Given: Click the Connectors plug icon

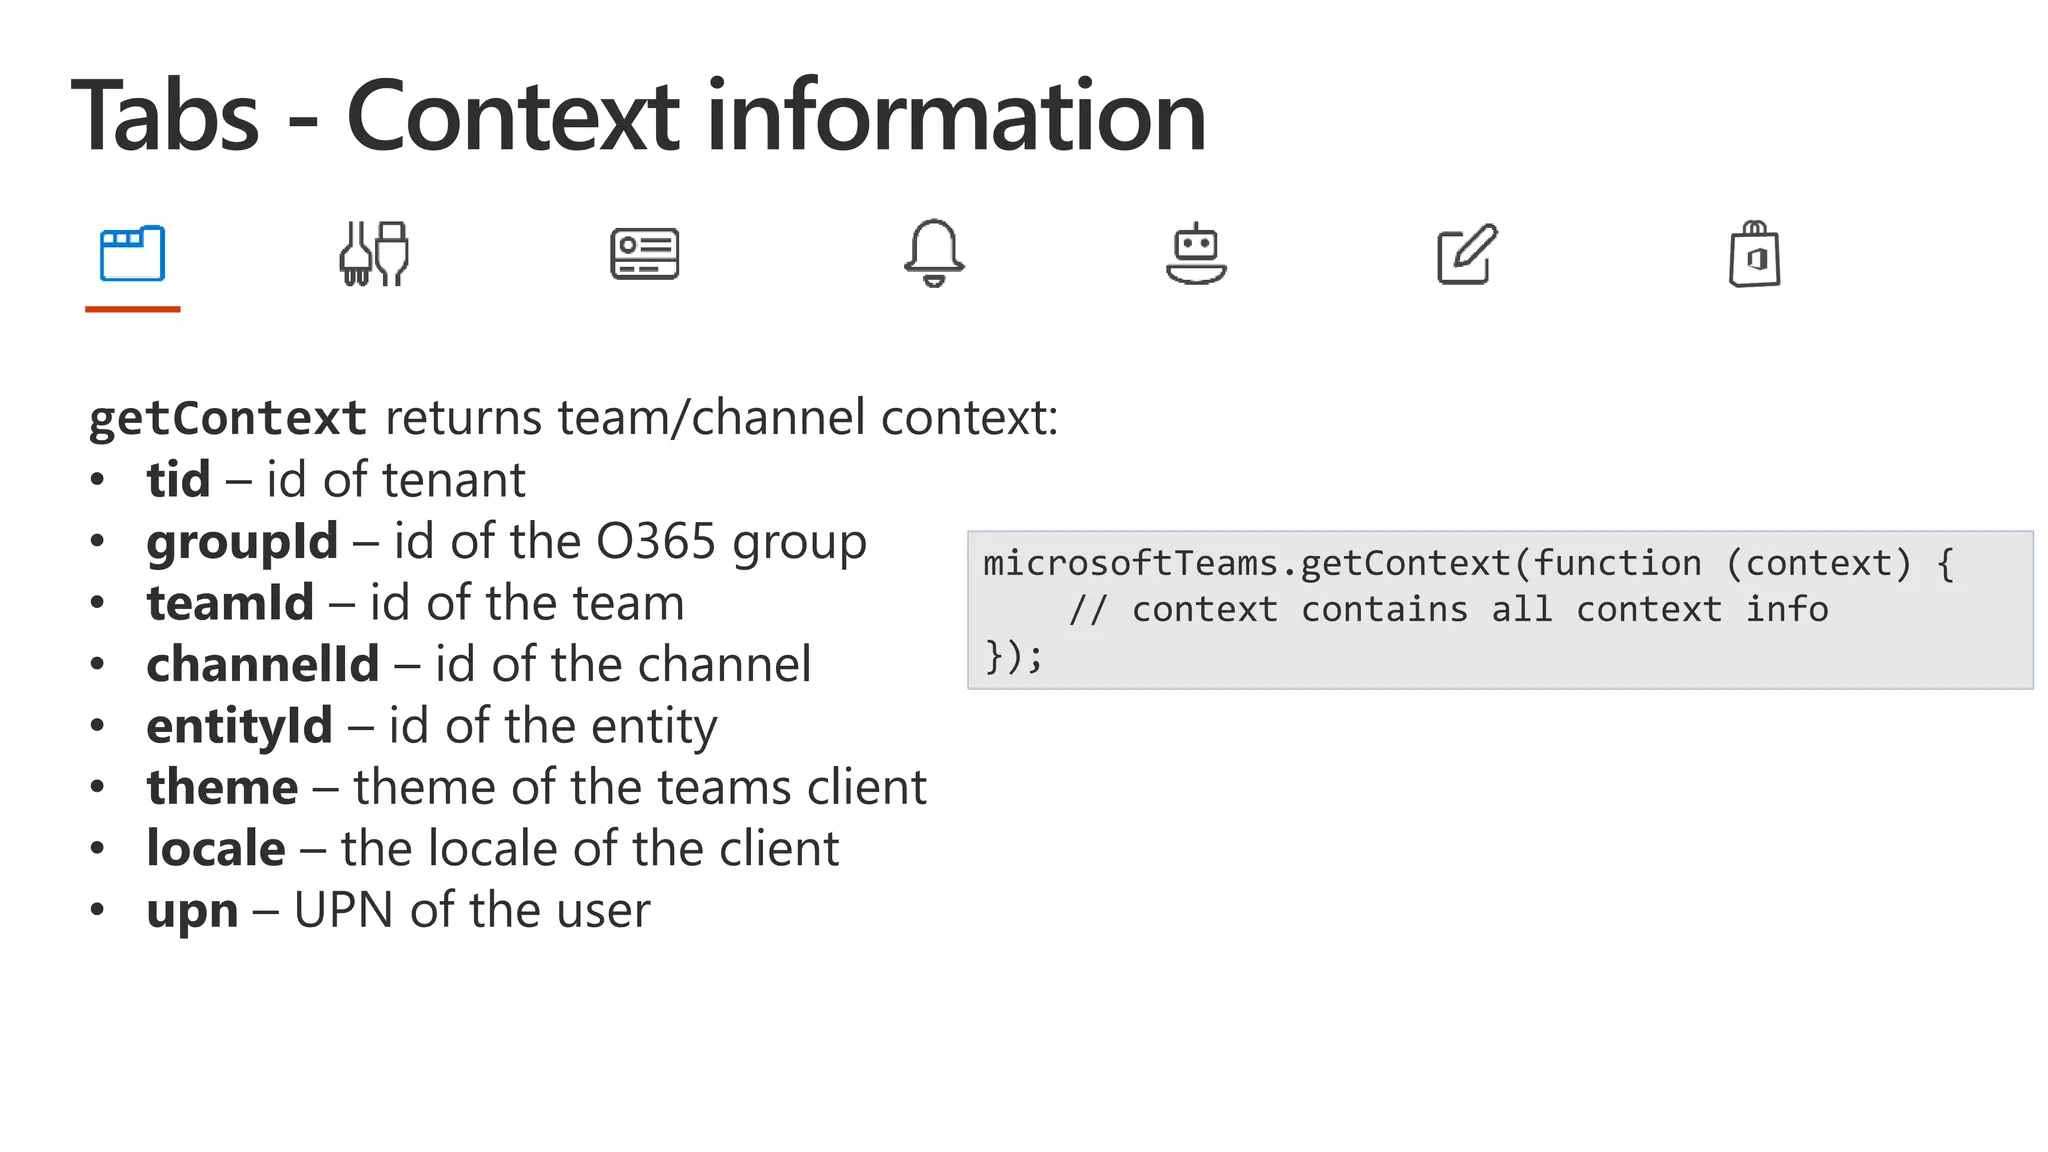Looking at the screenshot, I should (x=374, y=254).
